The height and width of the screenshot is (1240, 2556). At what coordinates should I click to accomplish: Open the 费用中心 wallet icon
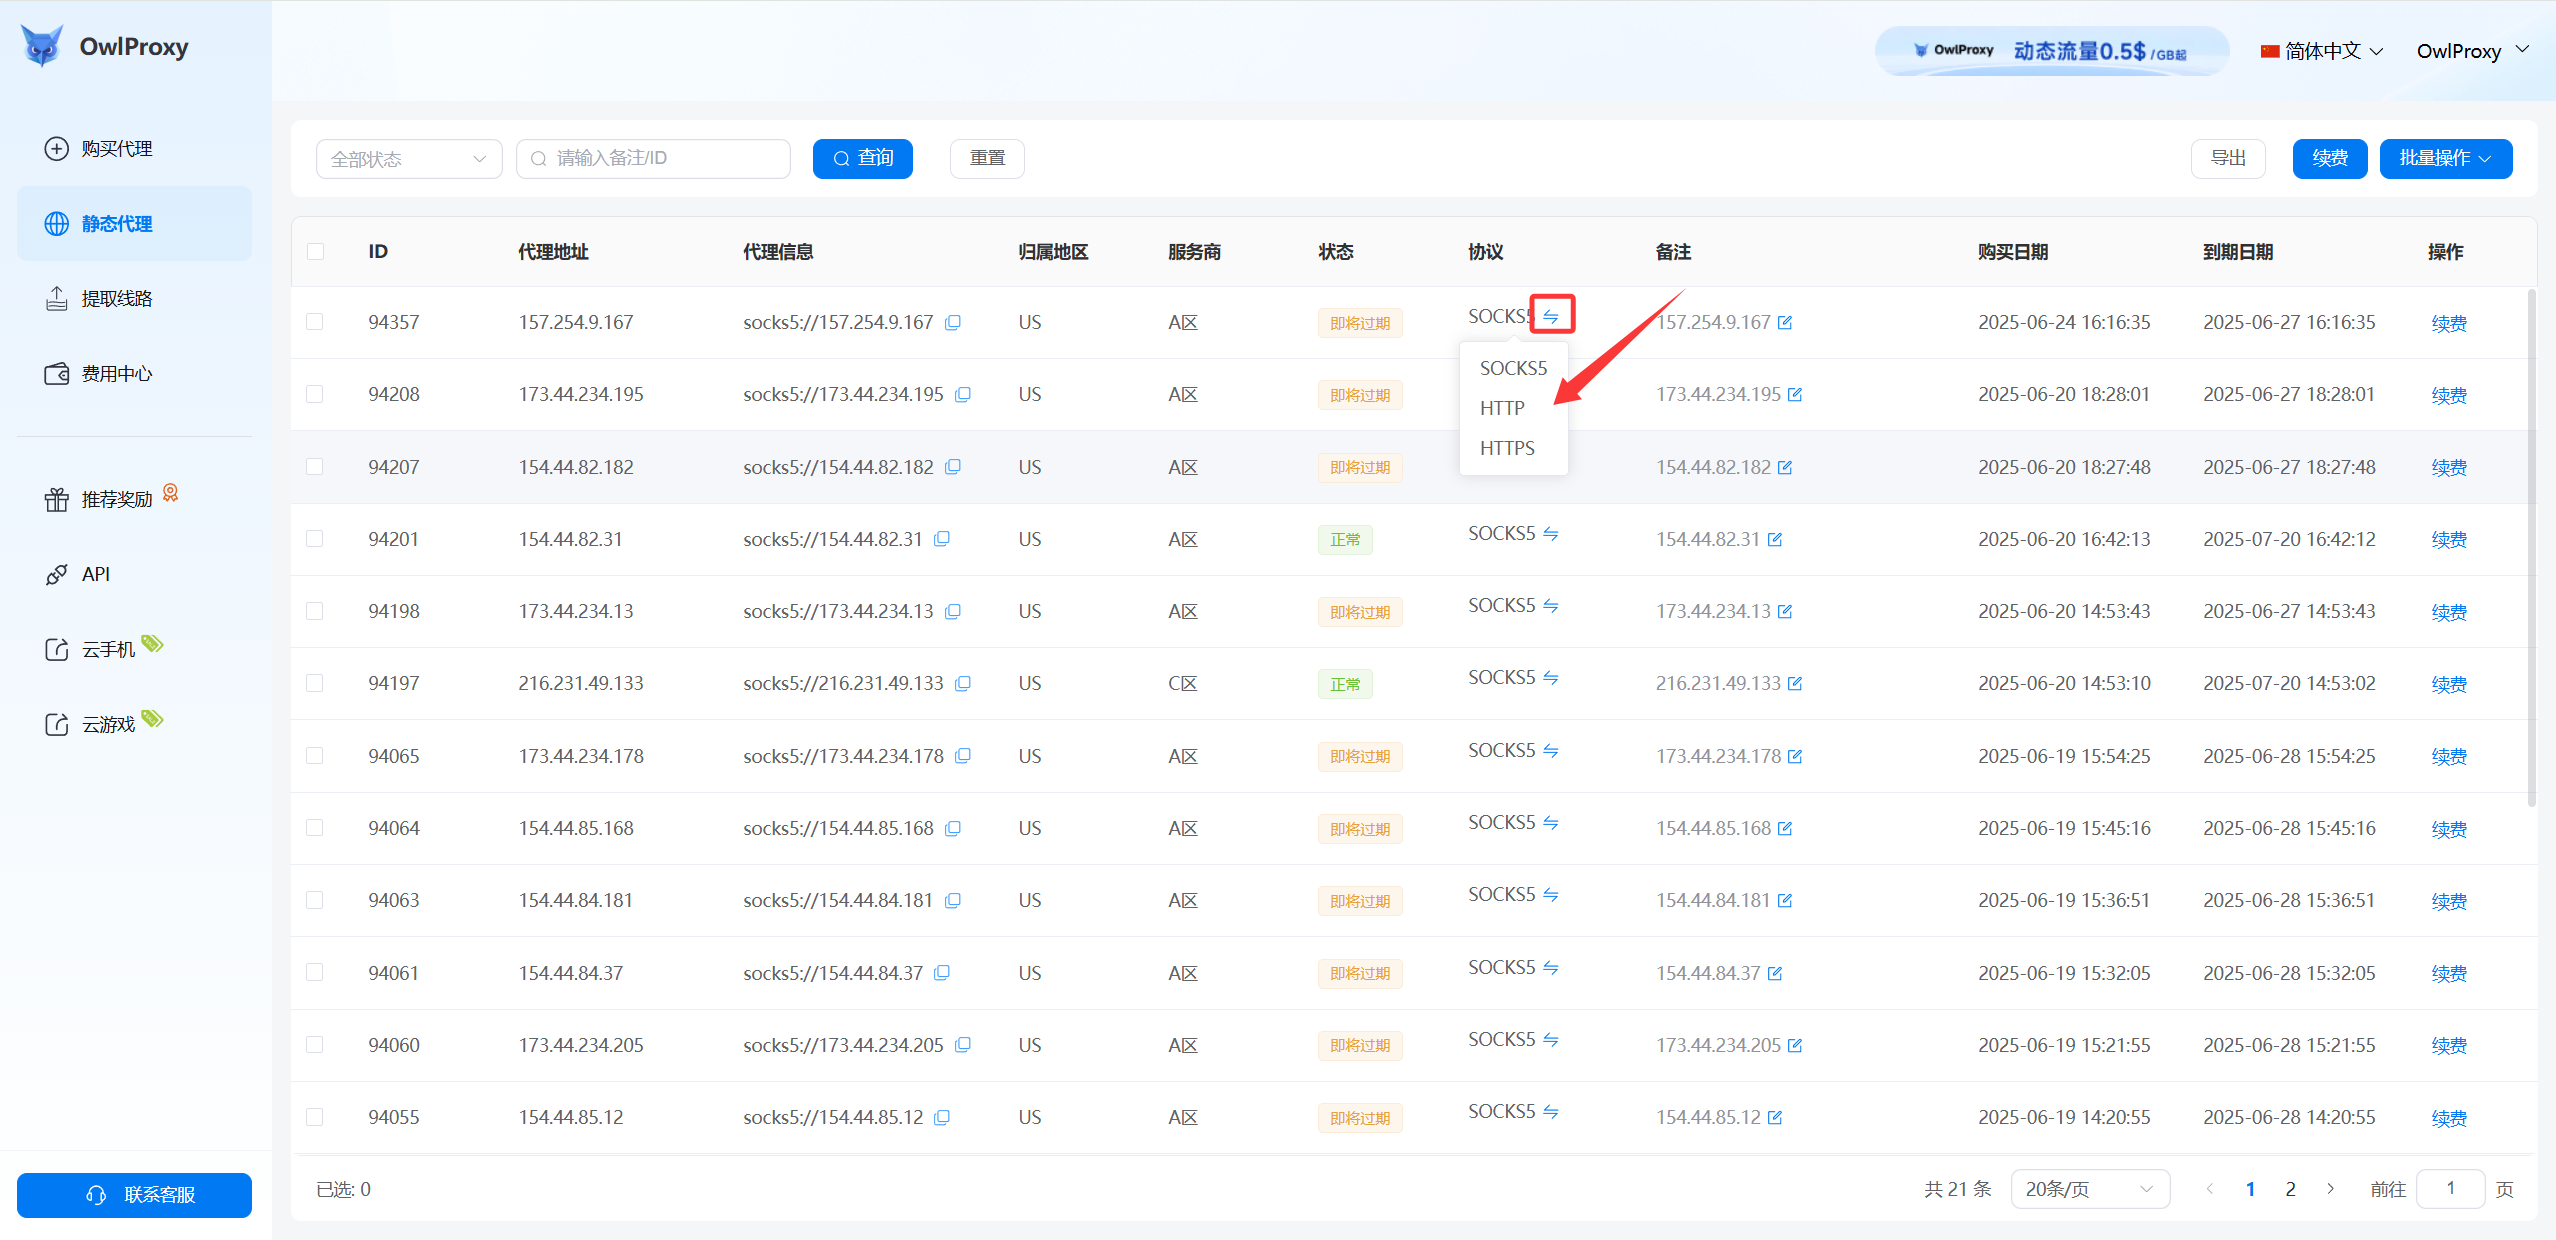(x=56, y=374)
